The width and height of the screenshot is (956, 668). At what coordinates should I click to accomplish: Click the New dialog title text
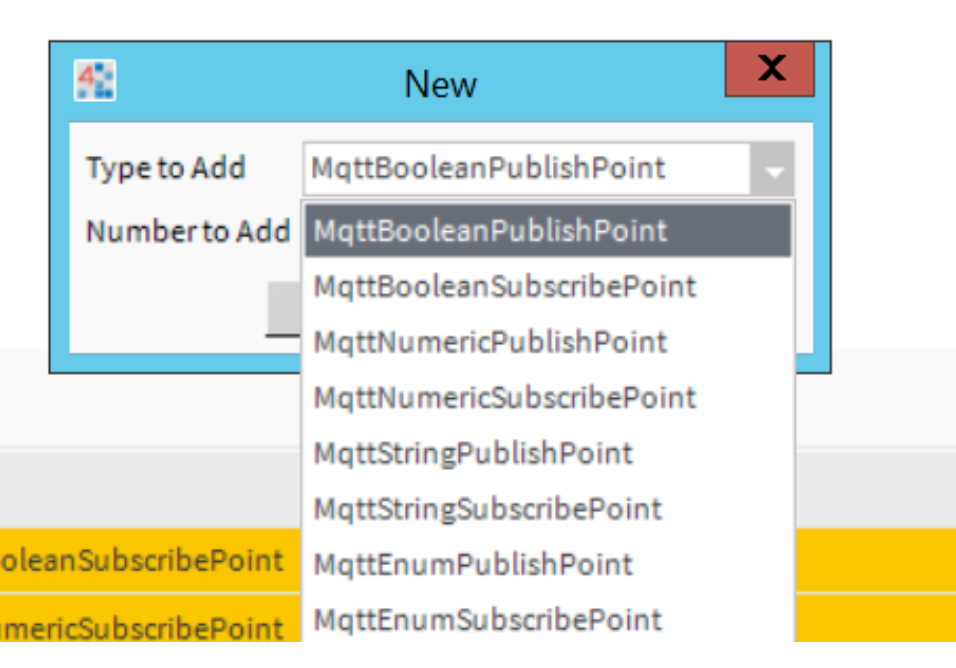(440, 85)
